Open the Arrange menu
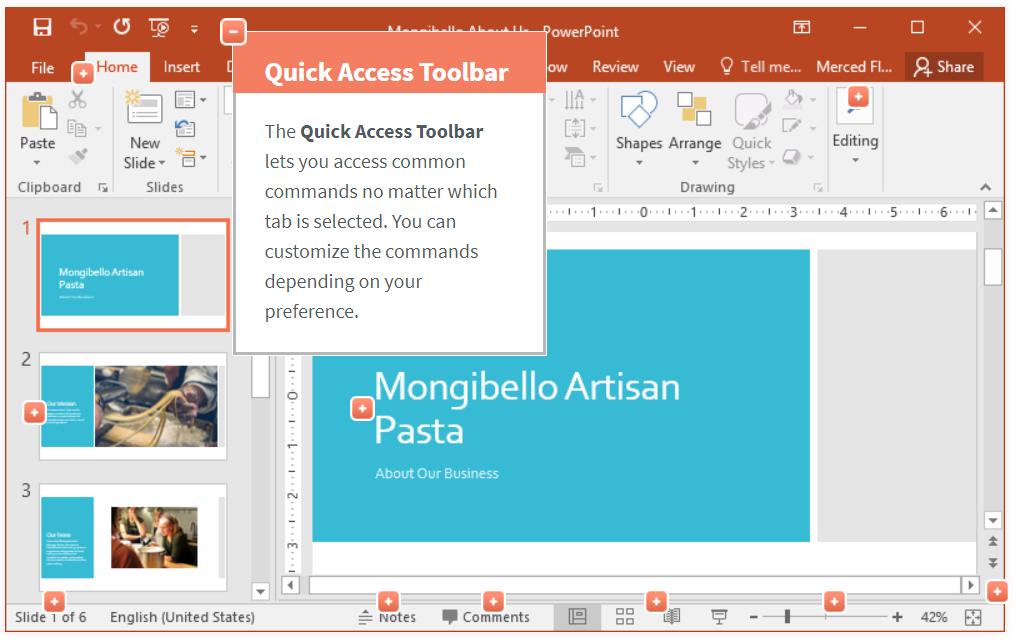Screen dimensions: 1016x640 tap(695, 129)
